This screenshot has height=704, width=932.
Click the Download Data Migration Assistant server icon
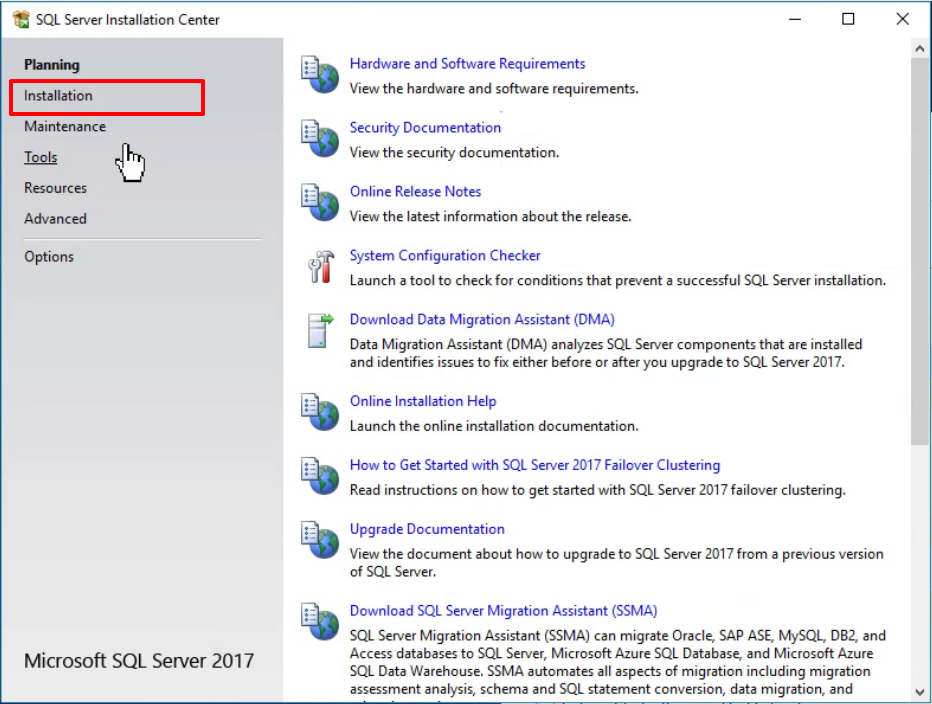point(320,331)
